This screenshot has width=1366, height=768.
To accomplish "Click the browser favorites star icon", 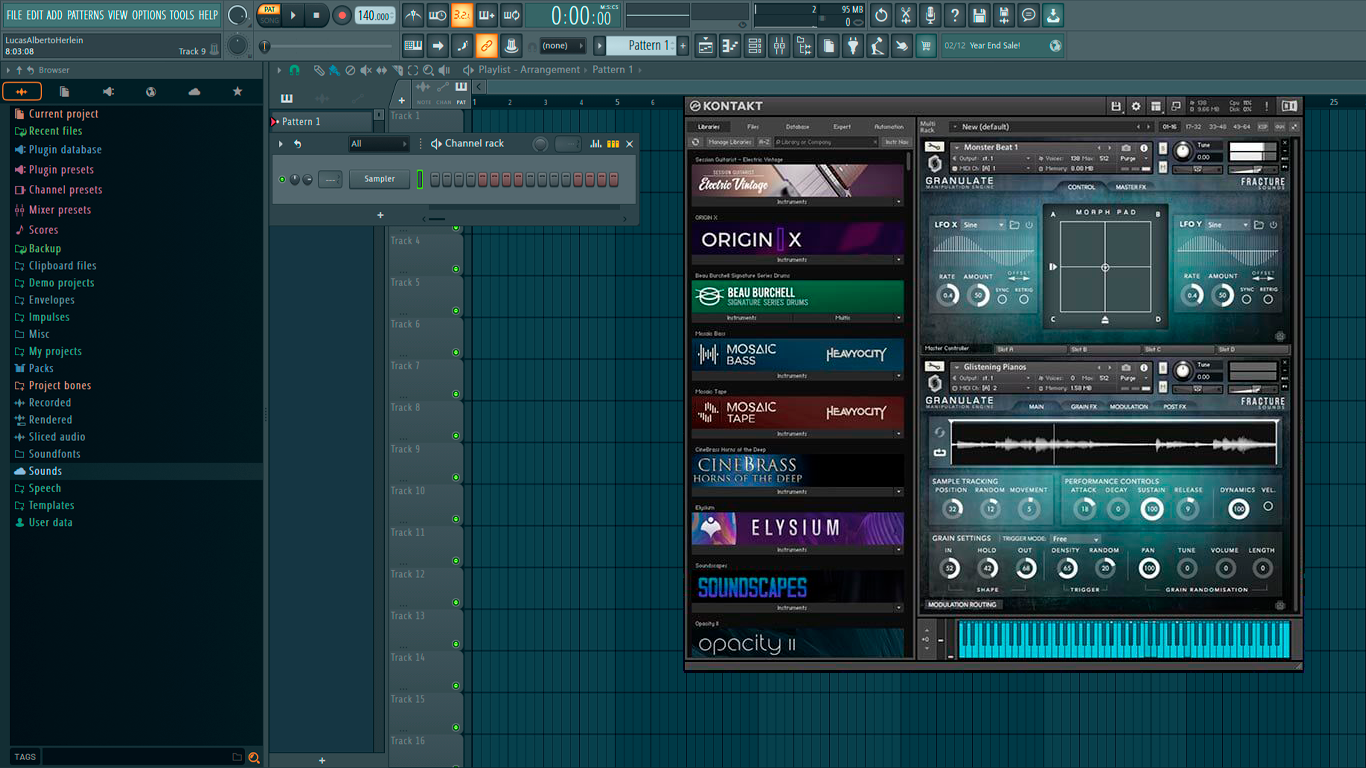I will [237, 92].
